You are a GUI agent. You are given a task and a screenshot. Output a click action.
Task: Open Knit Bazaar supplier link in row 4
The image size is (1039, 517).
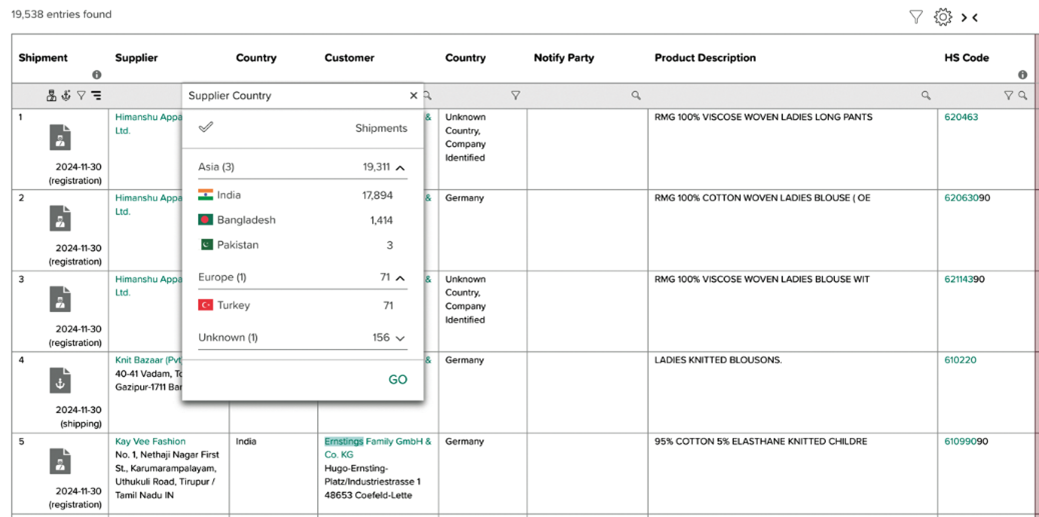[x=148, y=360]
